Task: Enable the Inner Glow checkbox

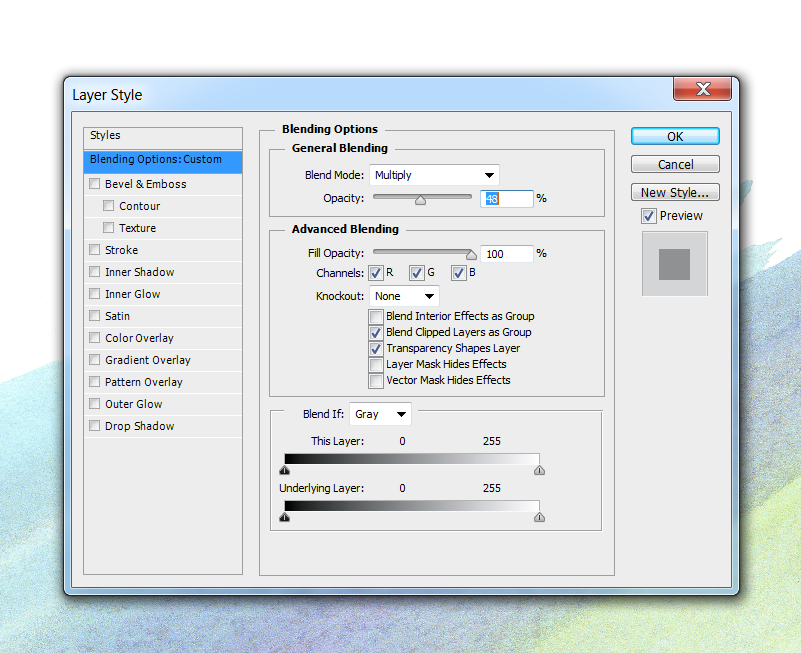Action: click(x=95, y=293)
